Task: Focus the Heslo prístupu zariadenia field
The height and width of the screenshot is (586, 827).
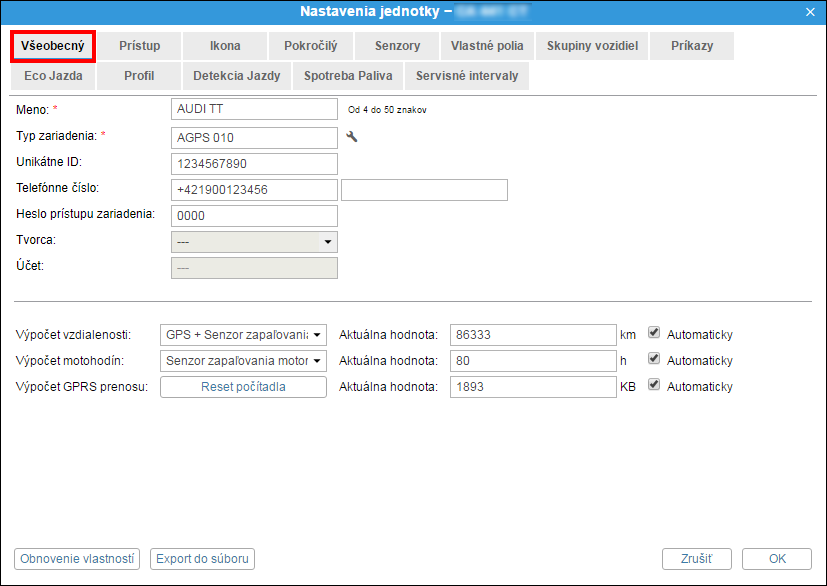Action: point(254,216)
